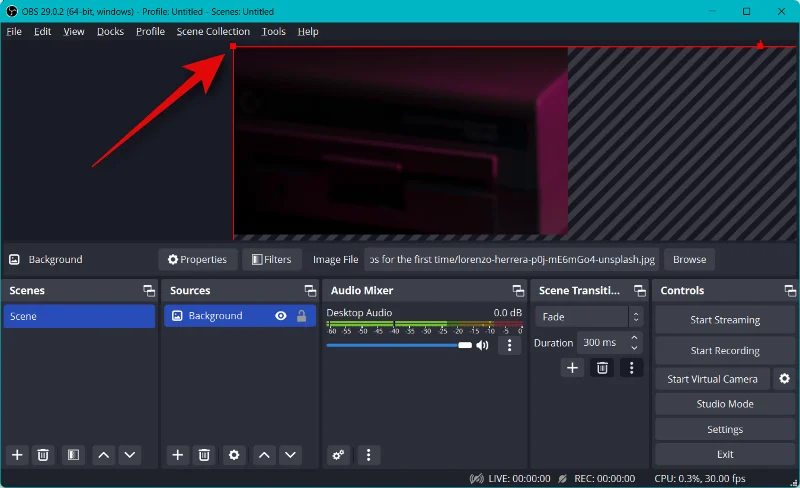Open Audio Mixer options menu at bottom
Image resolution: width=800 pixels, height=488 pixels.
tap(368, 455)
